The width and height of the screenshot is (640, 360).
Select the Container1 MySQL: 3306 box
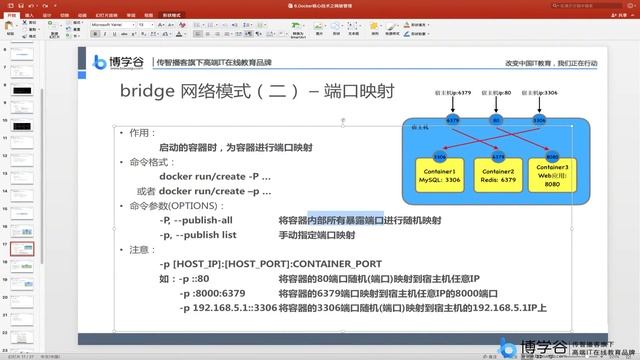[439, 175]
